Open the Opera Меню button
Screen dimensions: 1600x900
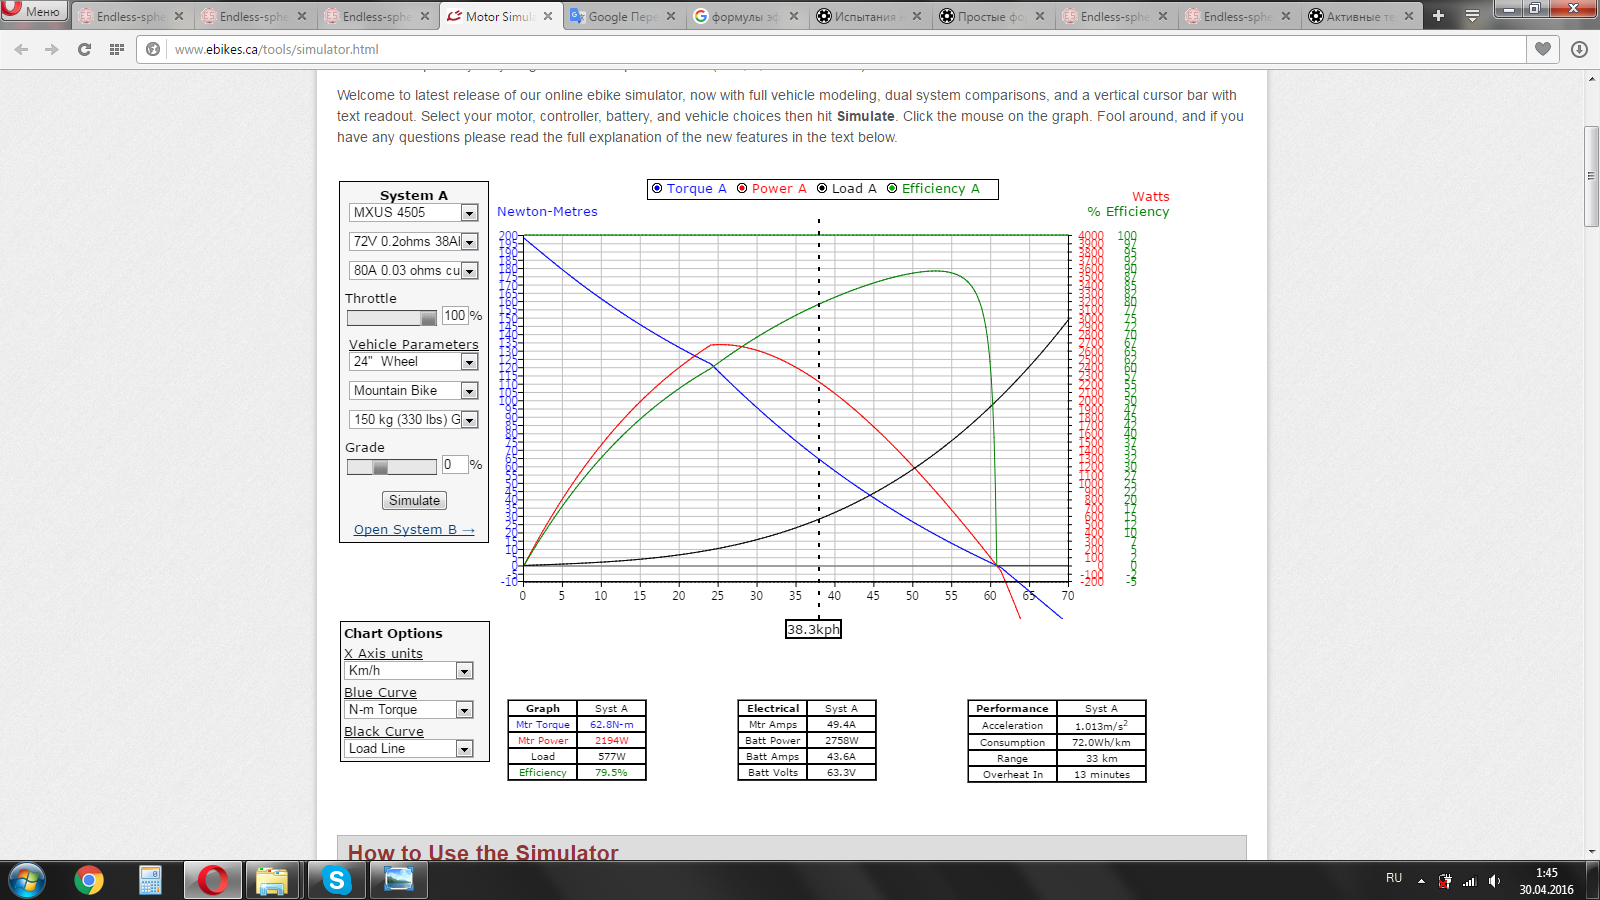[34, 11]
